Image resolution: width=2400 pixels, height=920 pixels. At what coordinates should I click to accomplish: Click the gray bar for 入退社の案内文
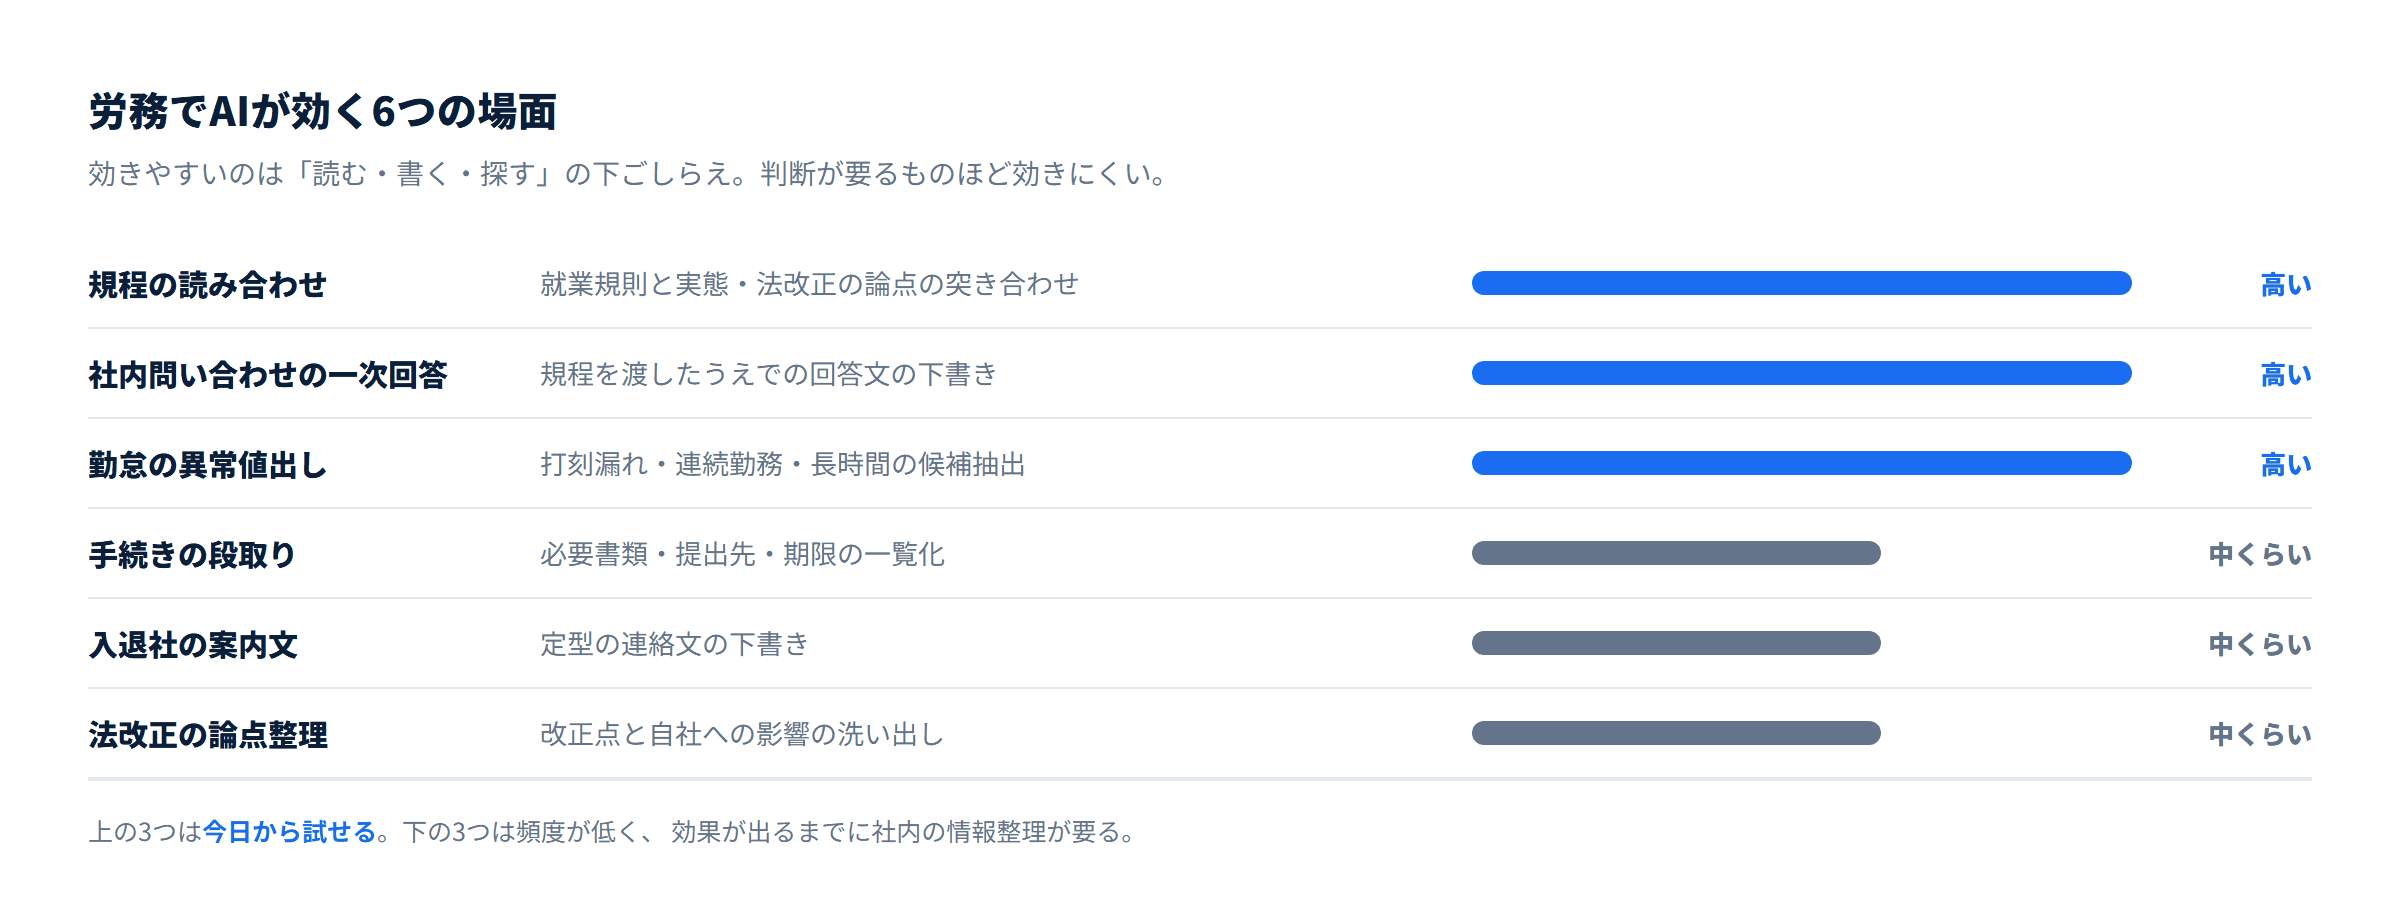tap(1676, 643)
